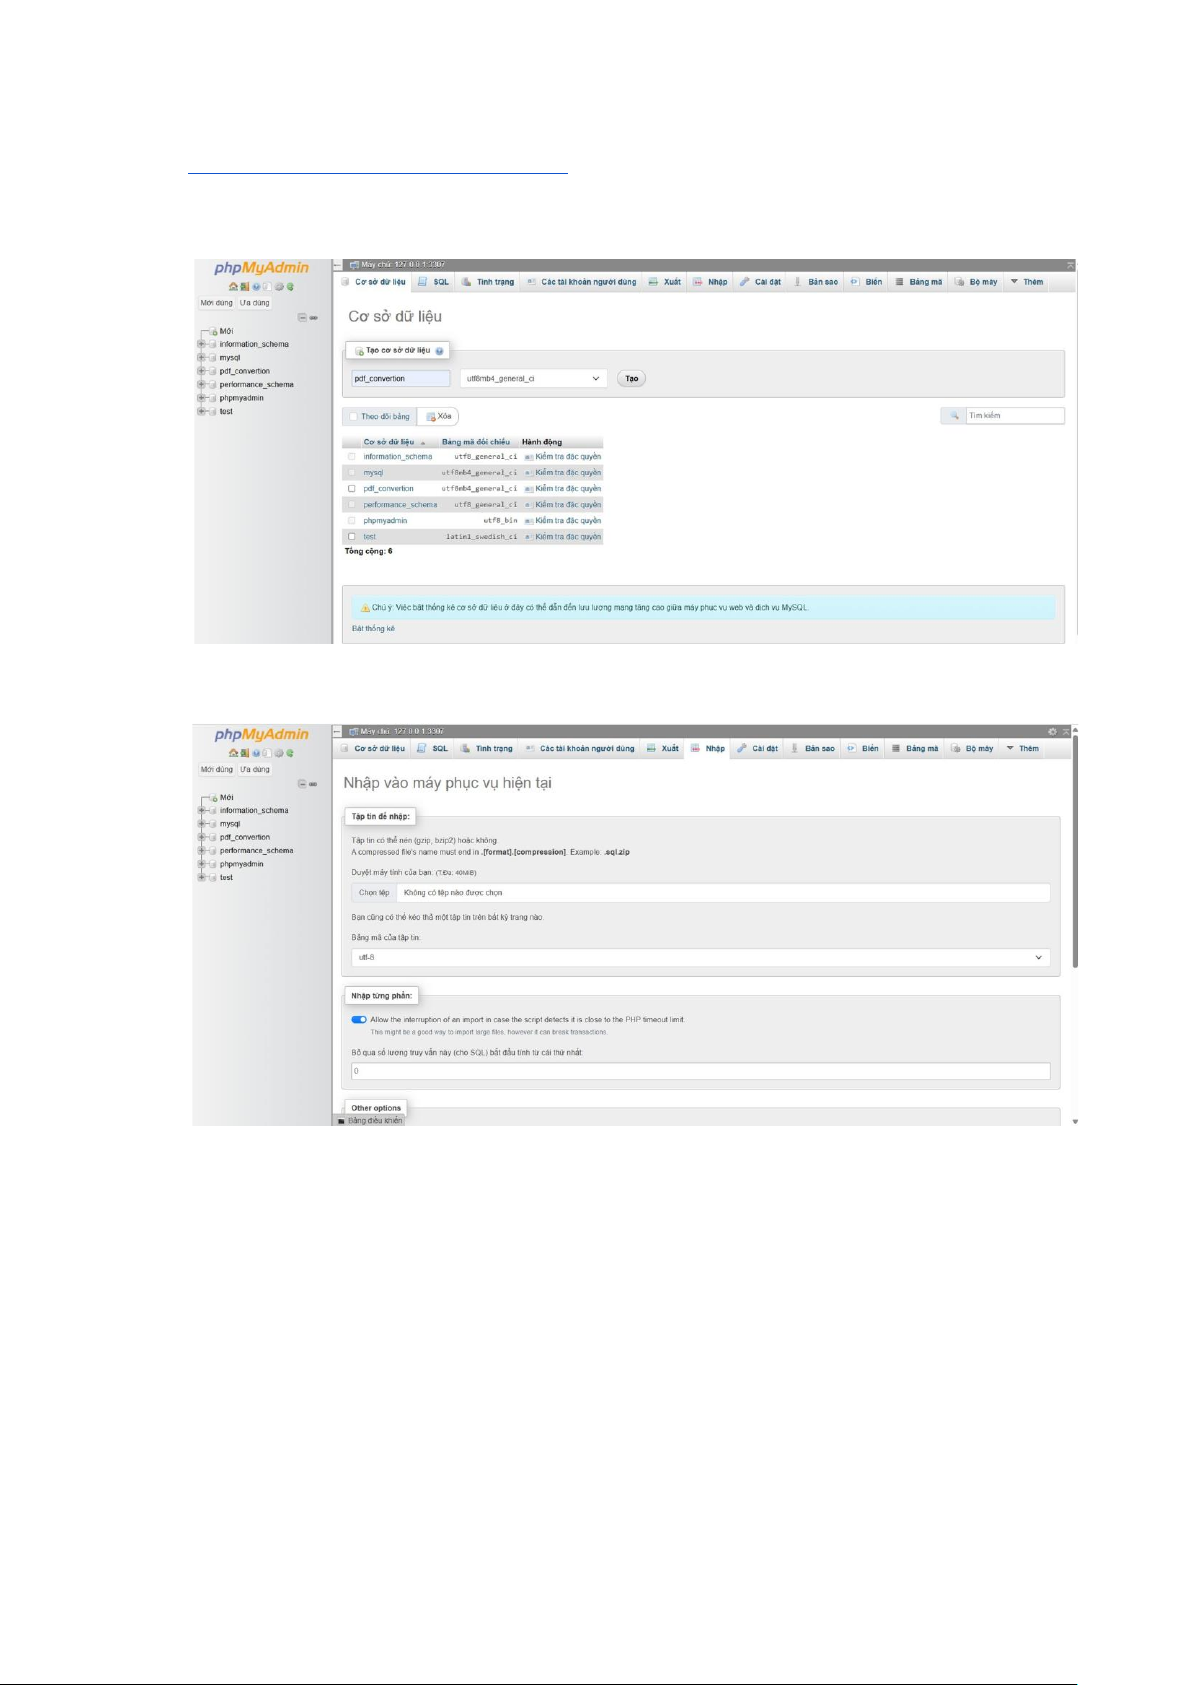
Task: Click the Mới new database icon in lower sidebar
Action: click(213, 798)
